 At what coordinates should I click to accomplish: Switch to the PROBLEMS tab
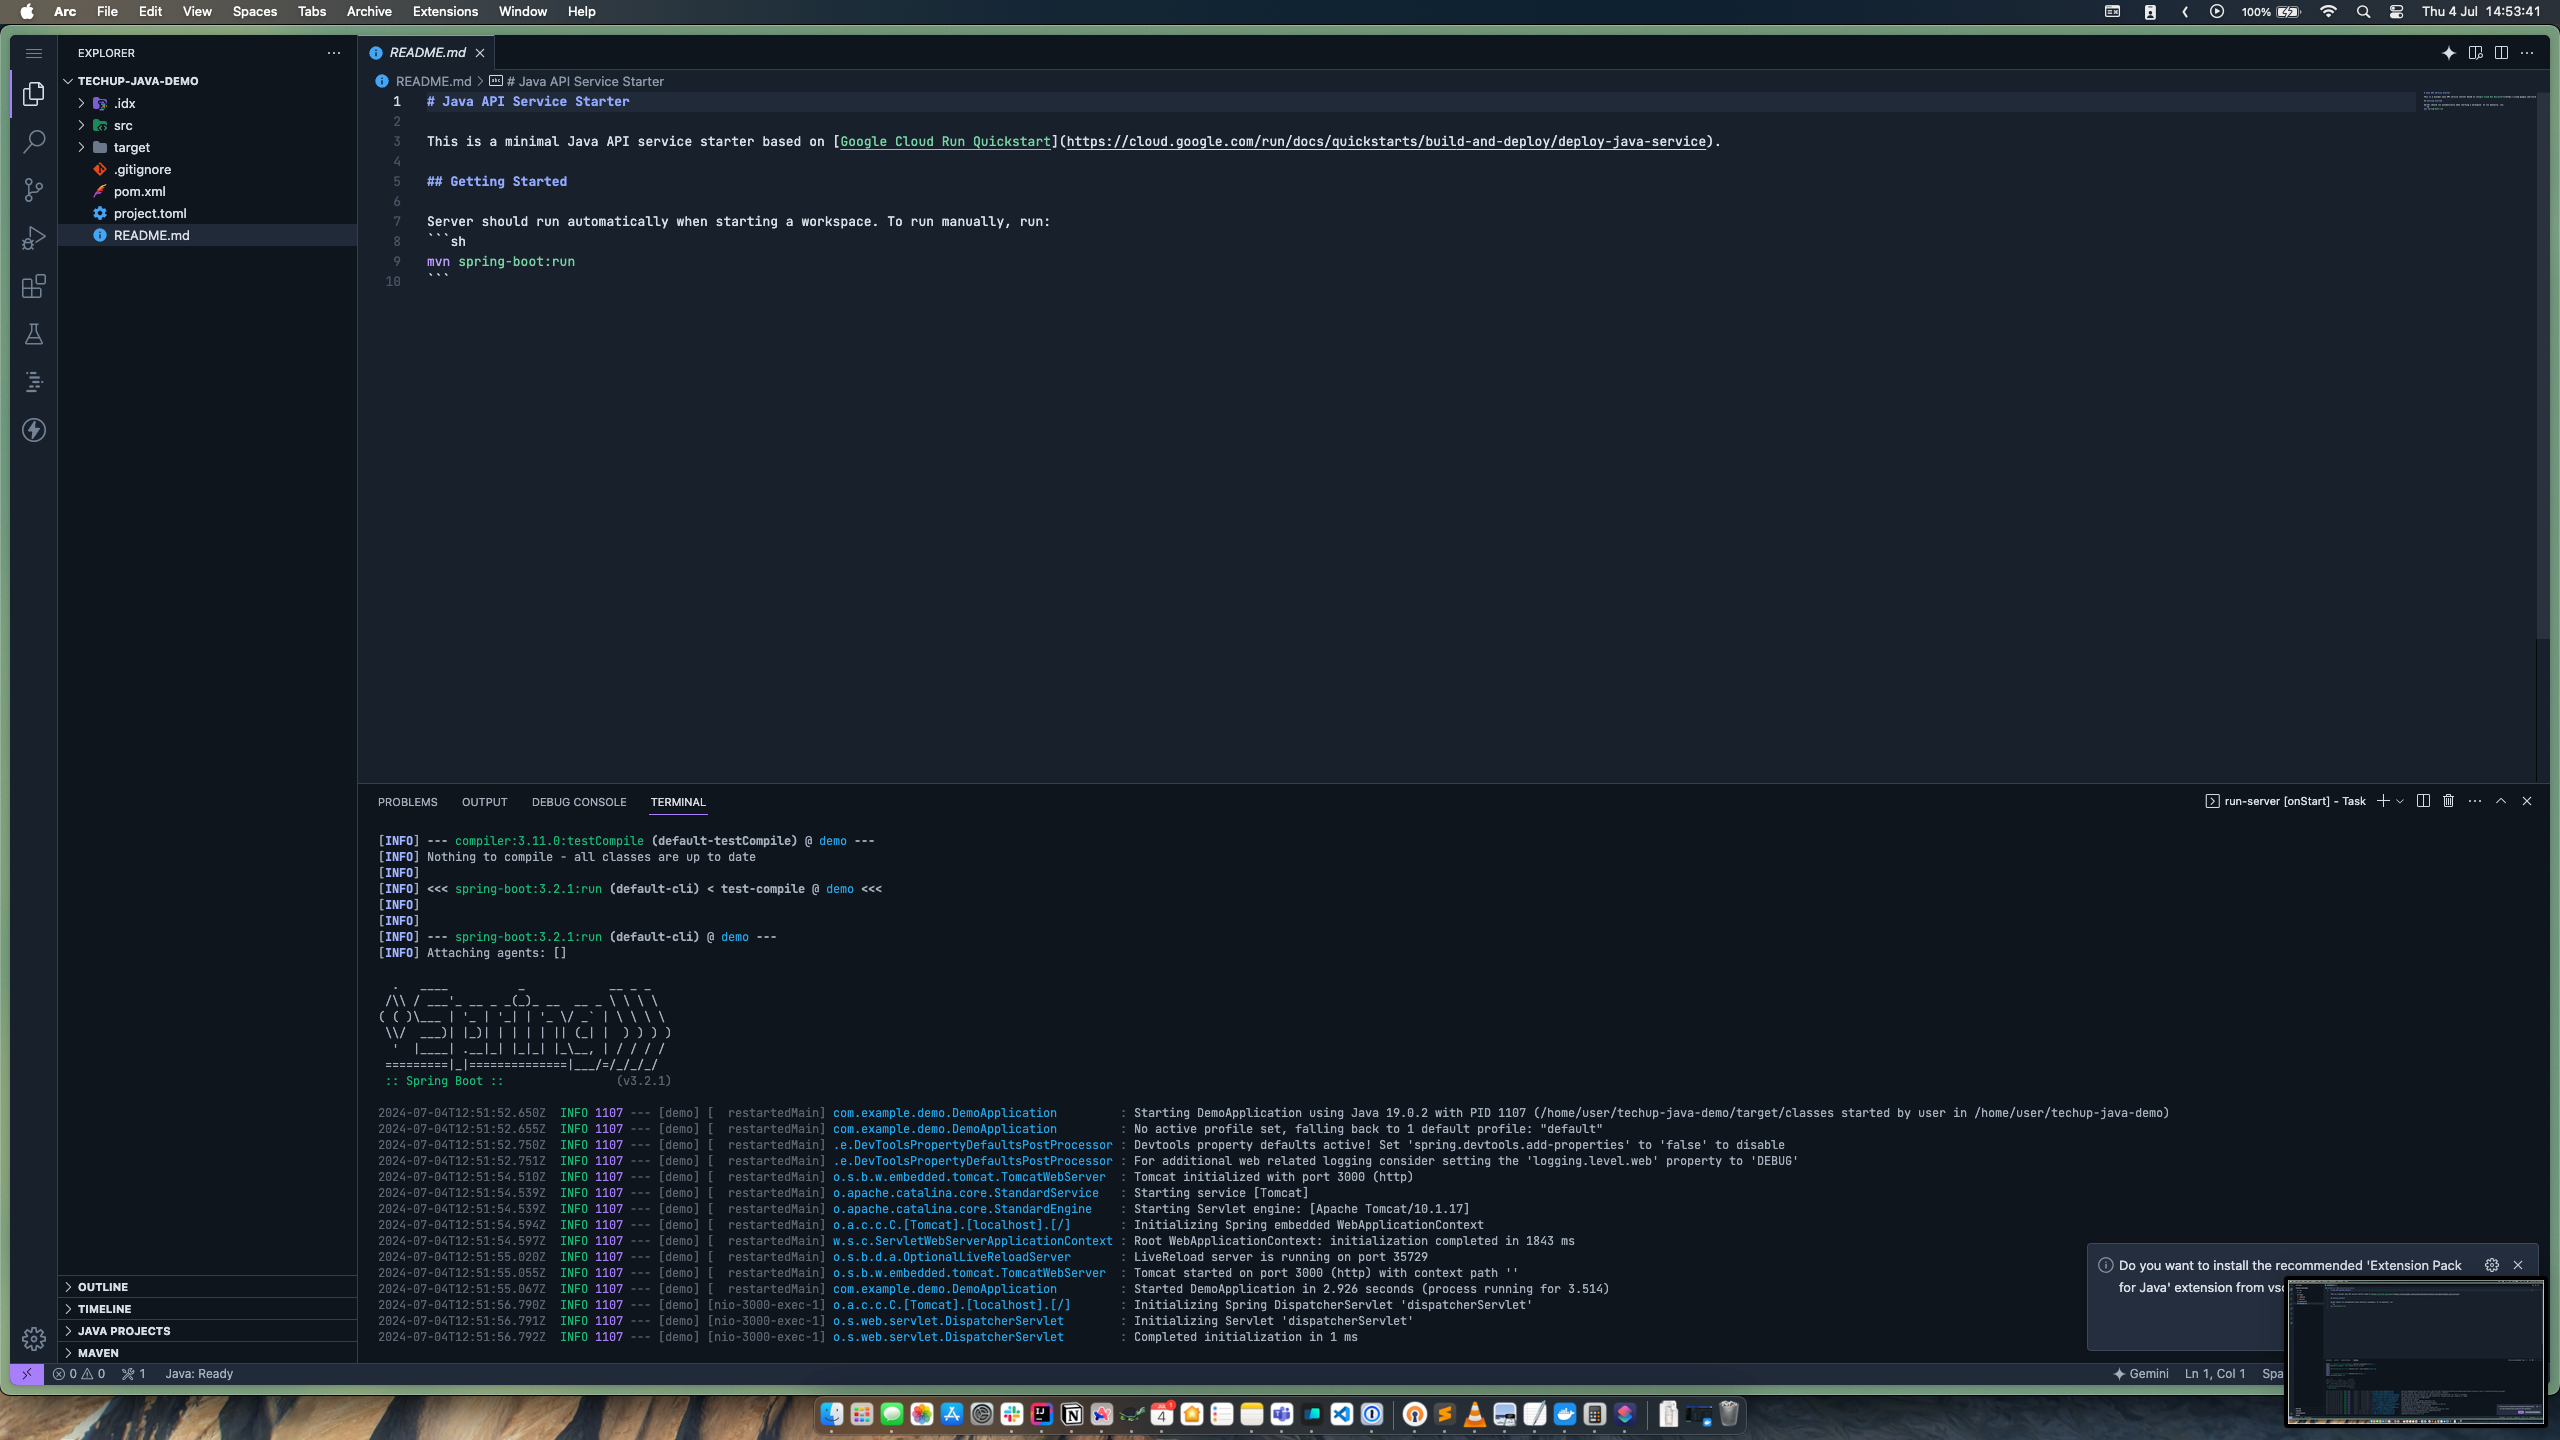point(407,802)
